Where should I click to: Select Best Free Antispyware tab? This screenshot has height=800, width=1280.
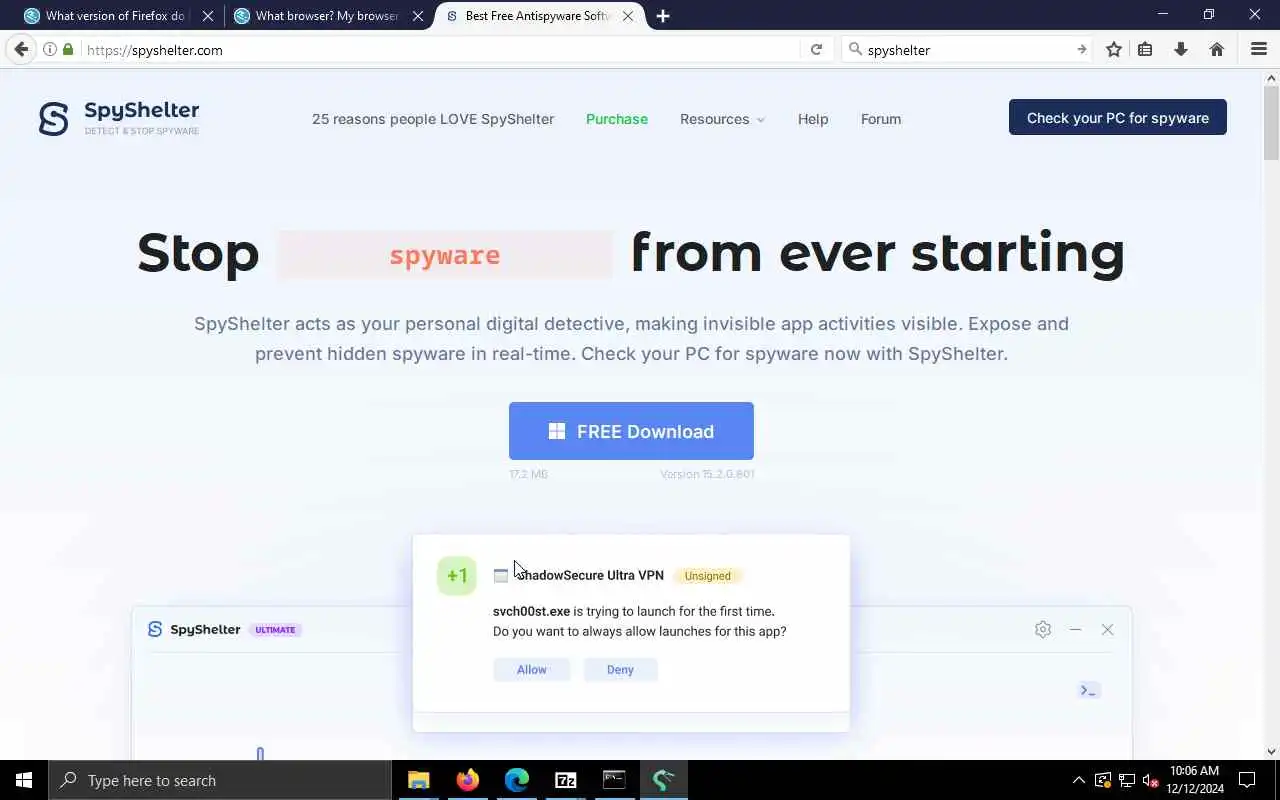coord(538,16)
